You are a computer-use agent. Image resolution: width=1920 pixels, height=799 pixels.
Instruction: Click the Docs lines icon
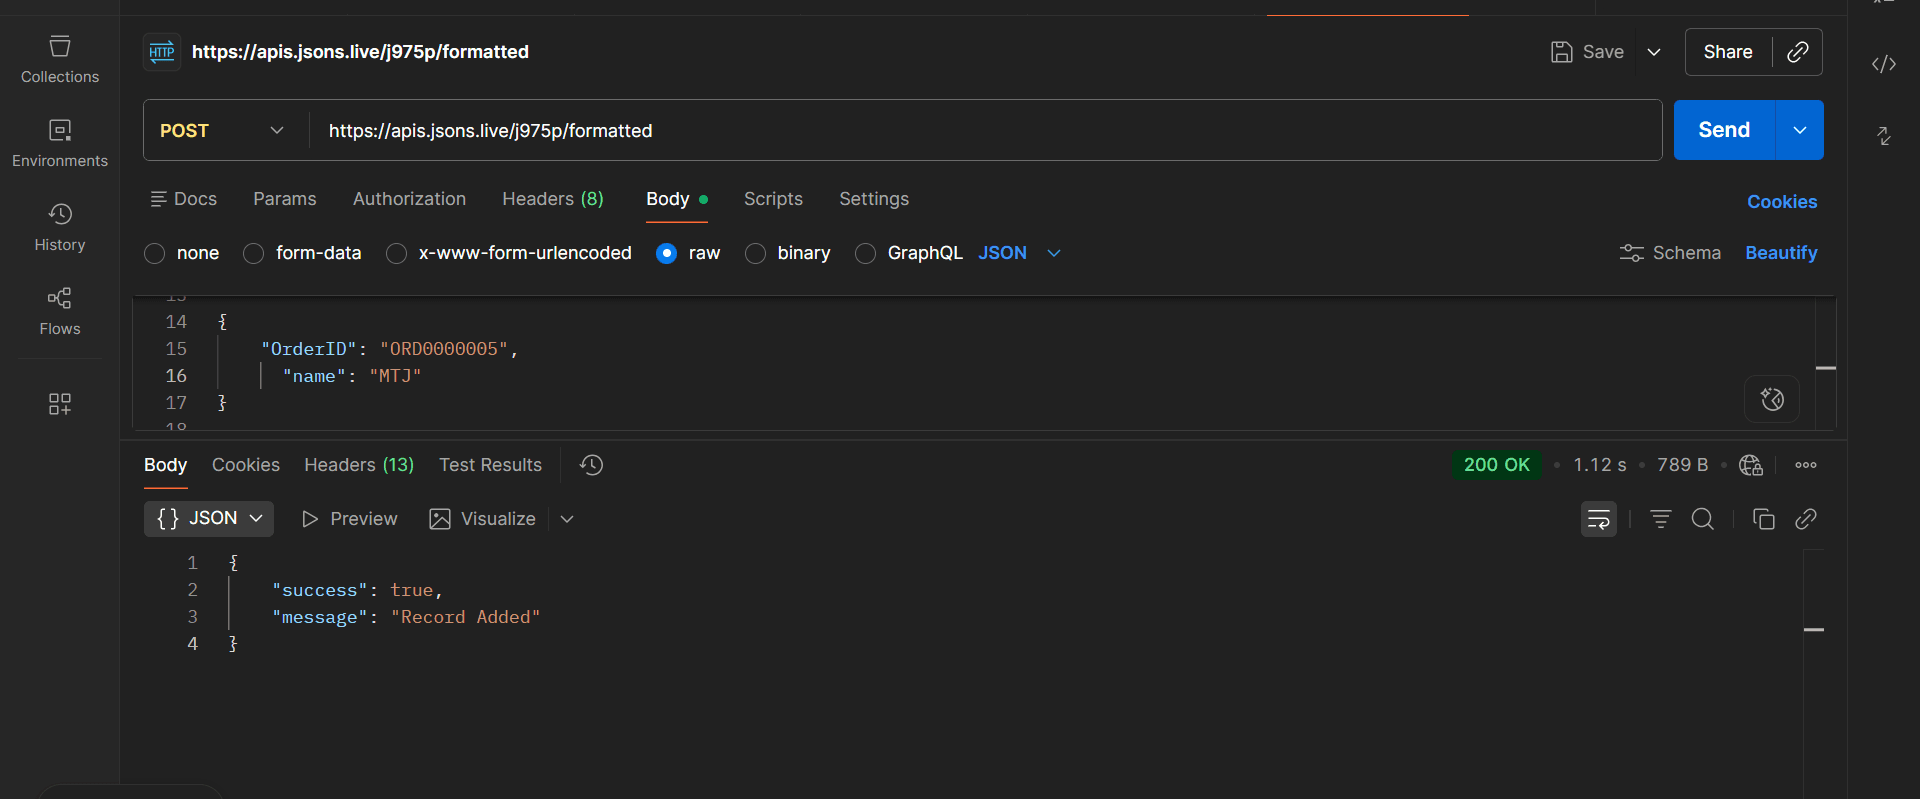(158, 199)
